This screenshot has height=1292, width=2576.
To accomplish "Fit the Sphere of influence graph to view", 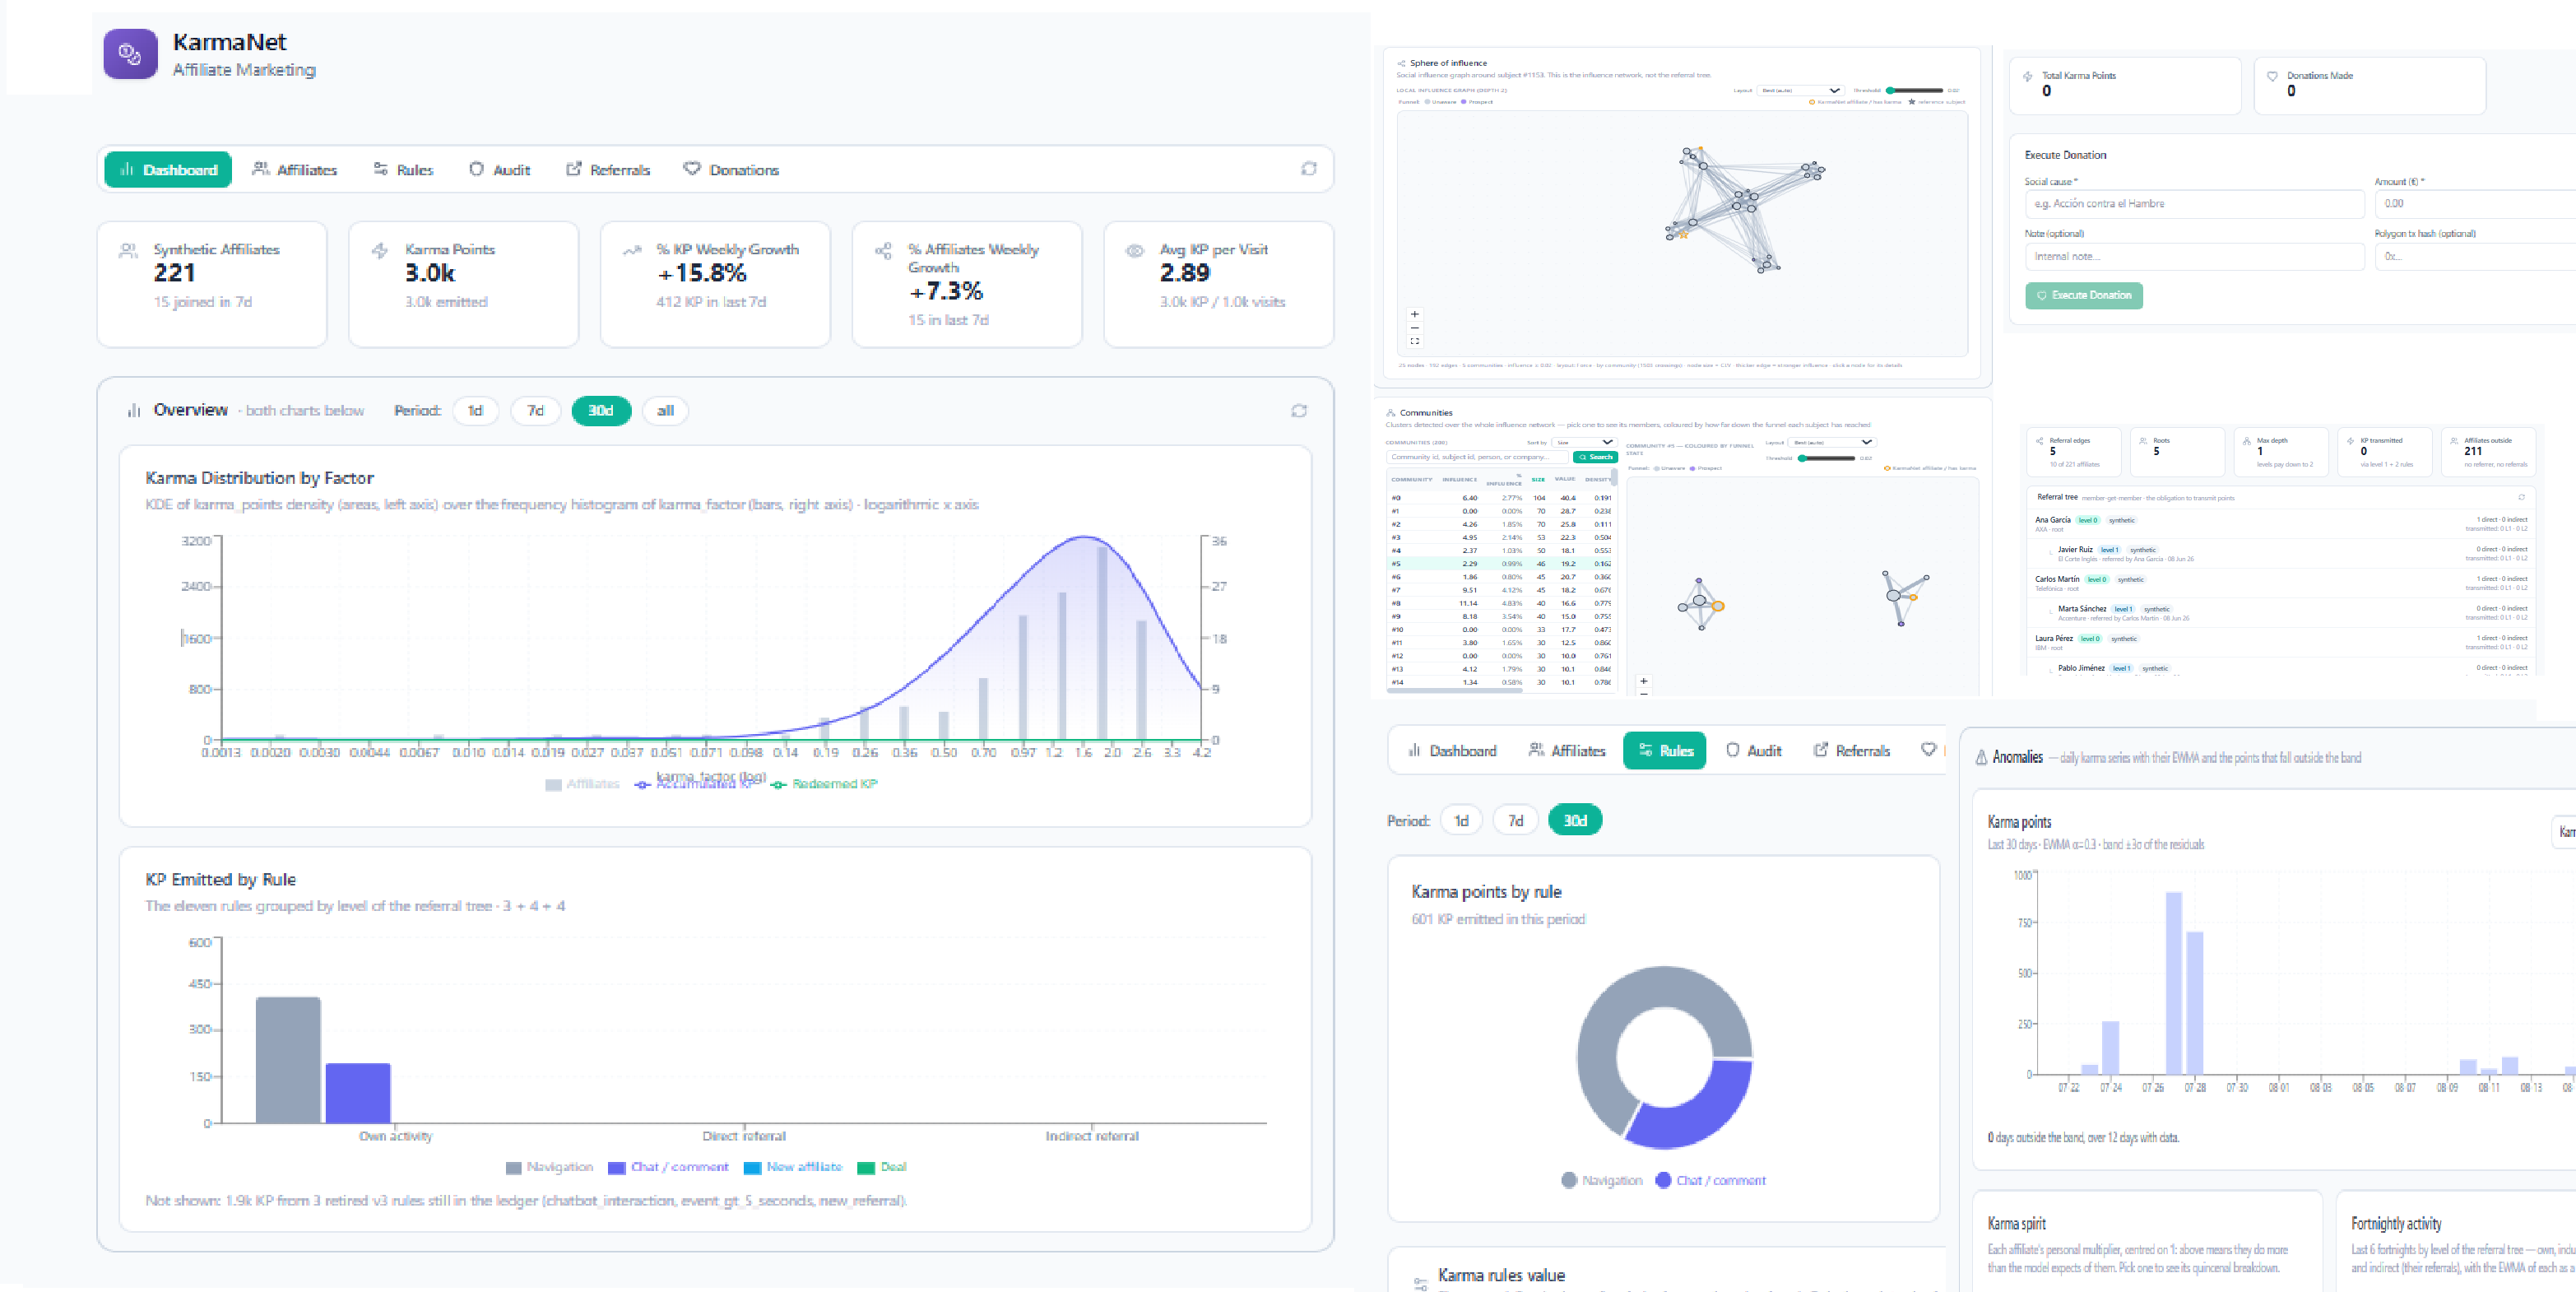I will click(1414, 341).
